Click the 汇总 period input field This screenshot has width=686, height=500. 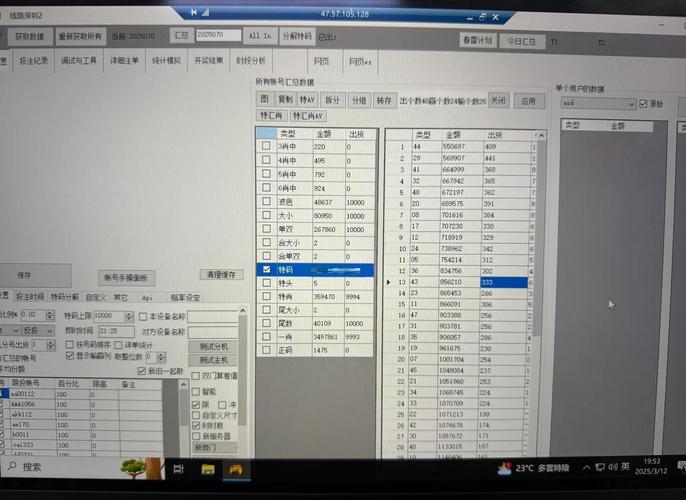[x=218, y=35]
